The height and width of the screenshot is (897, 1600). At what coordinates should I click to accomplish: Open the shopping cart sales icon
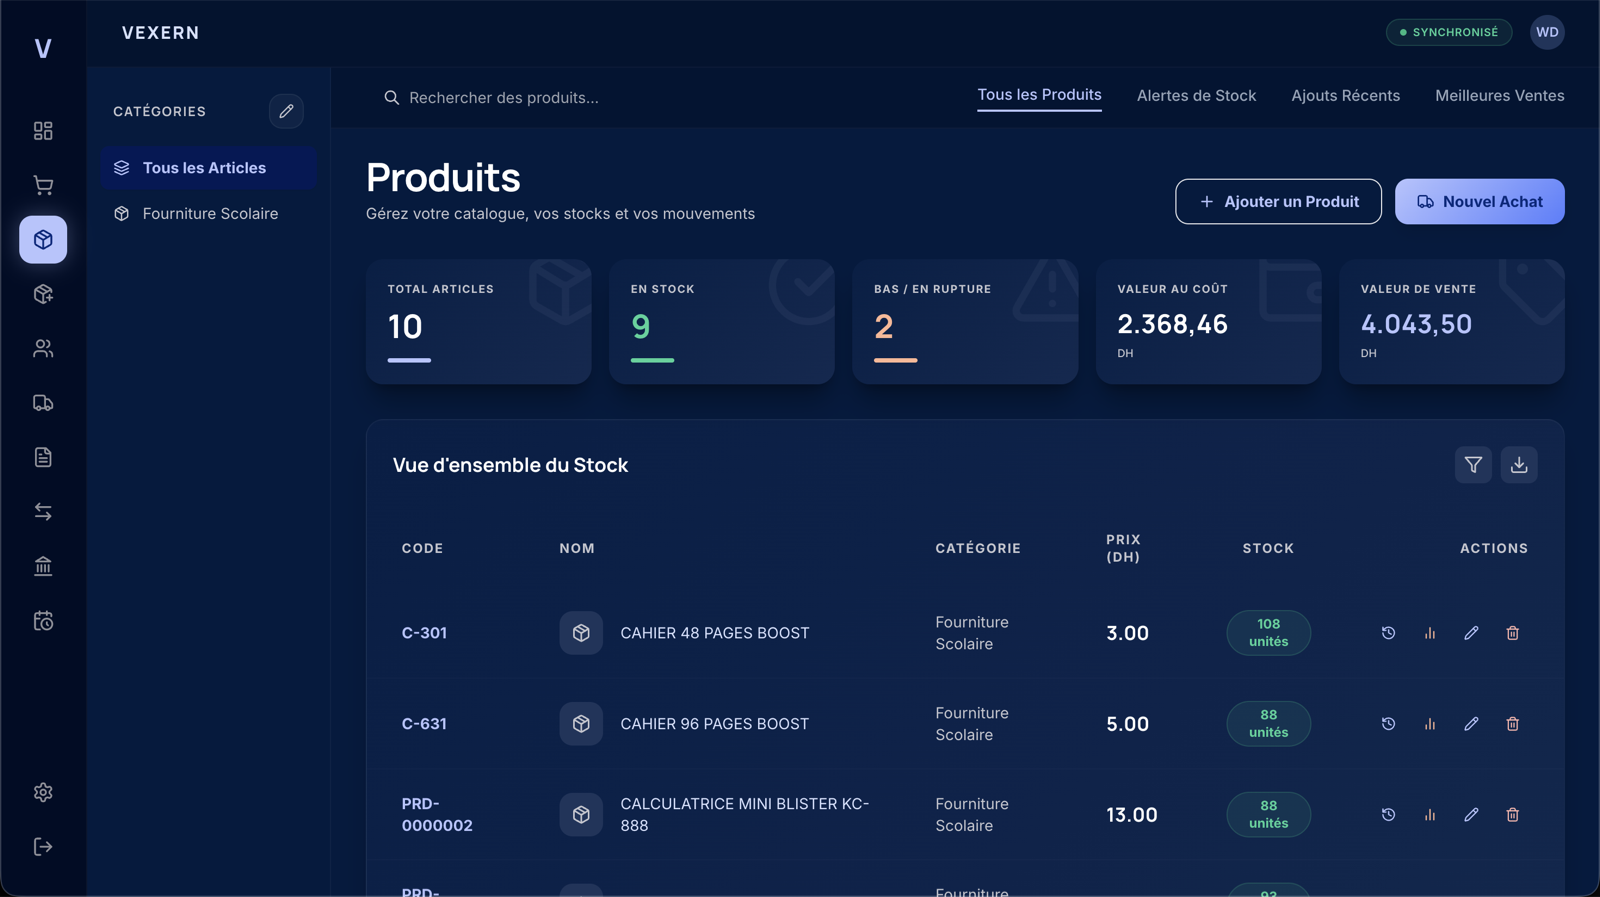(x=43, y=185)
